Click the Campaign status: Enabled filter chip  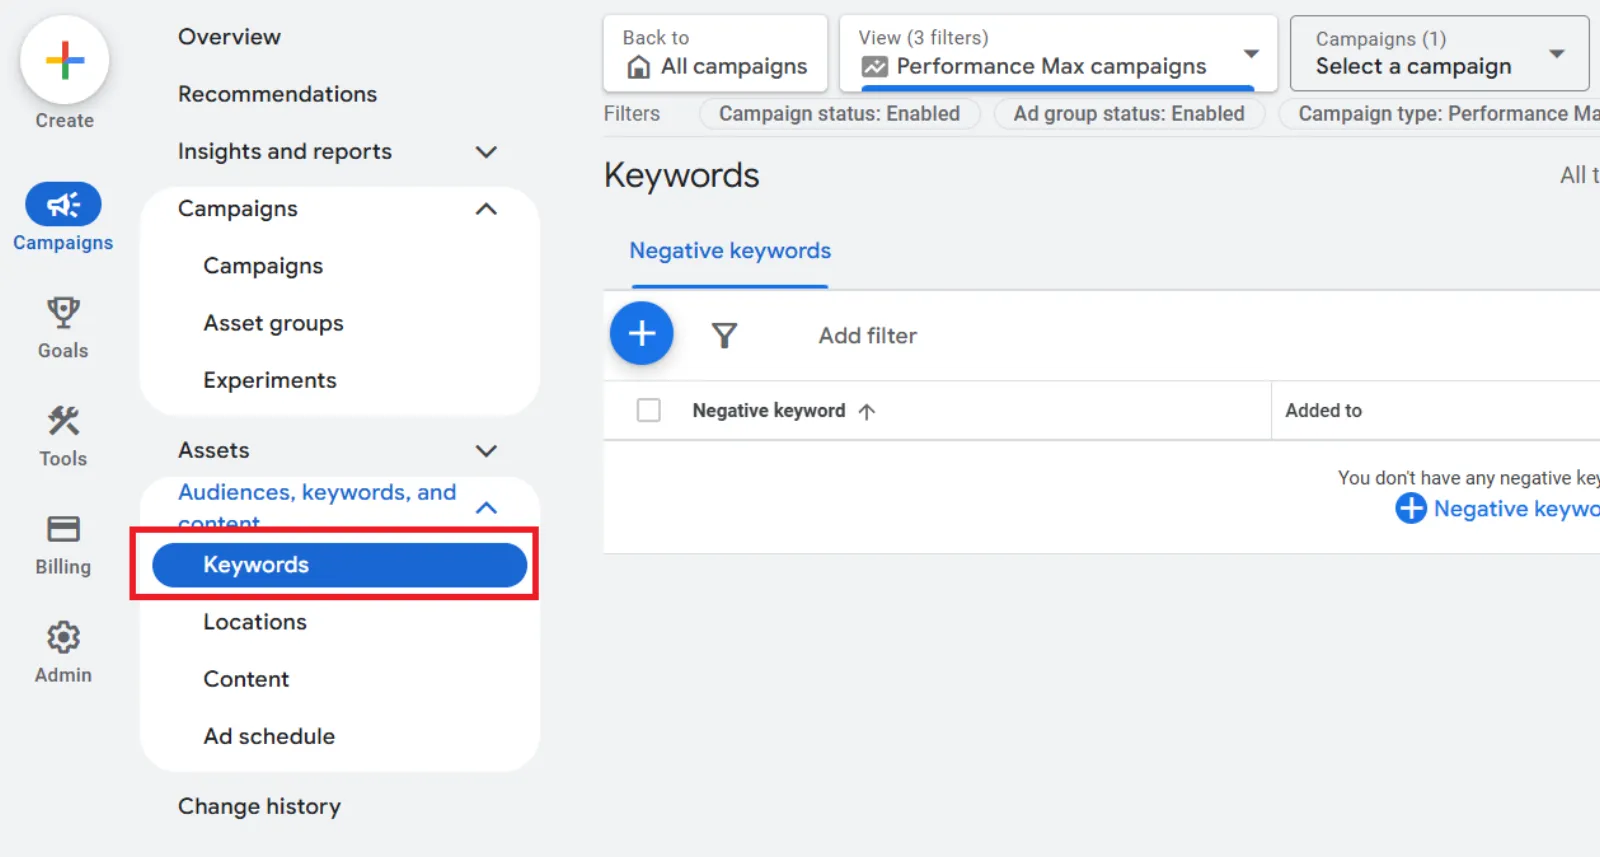[x=839, y=114]
